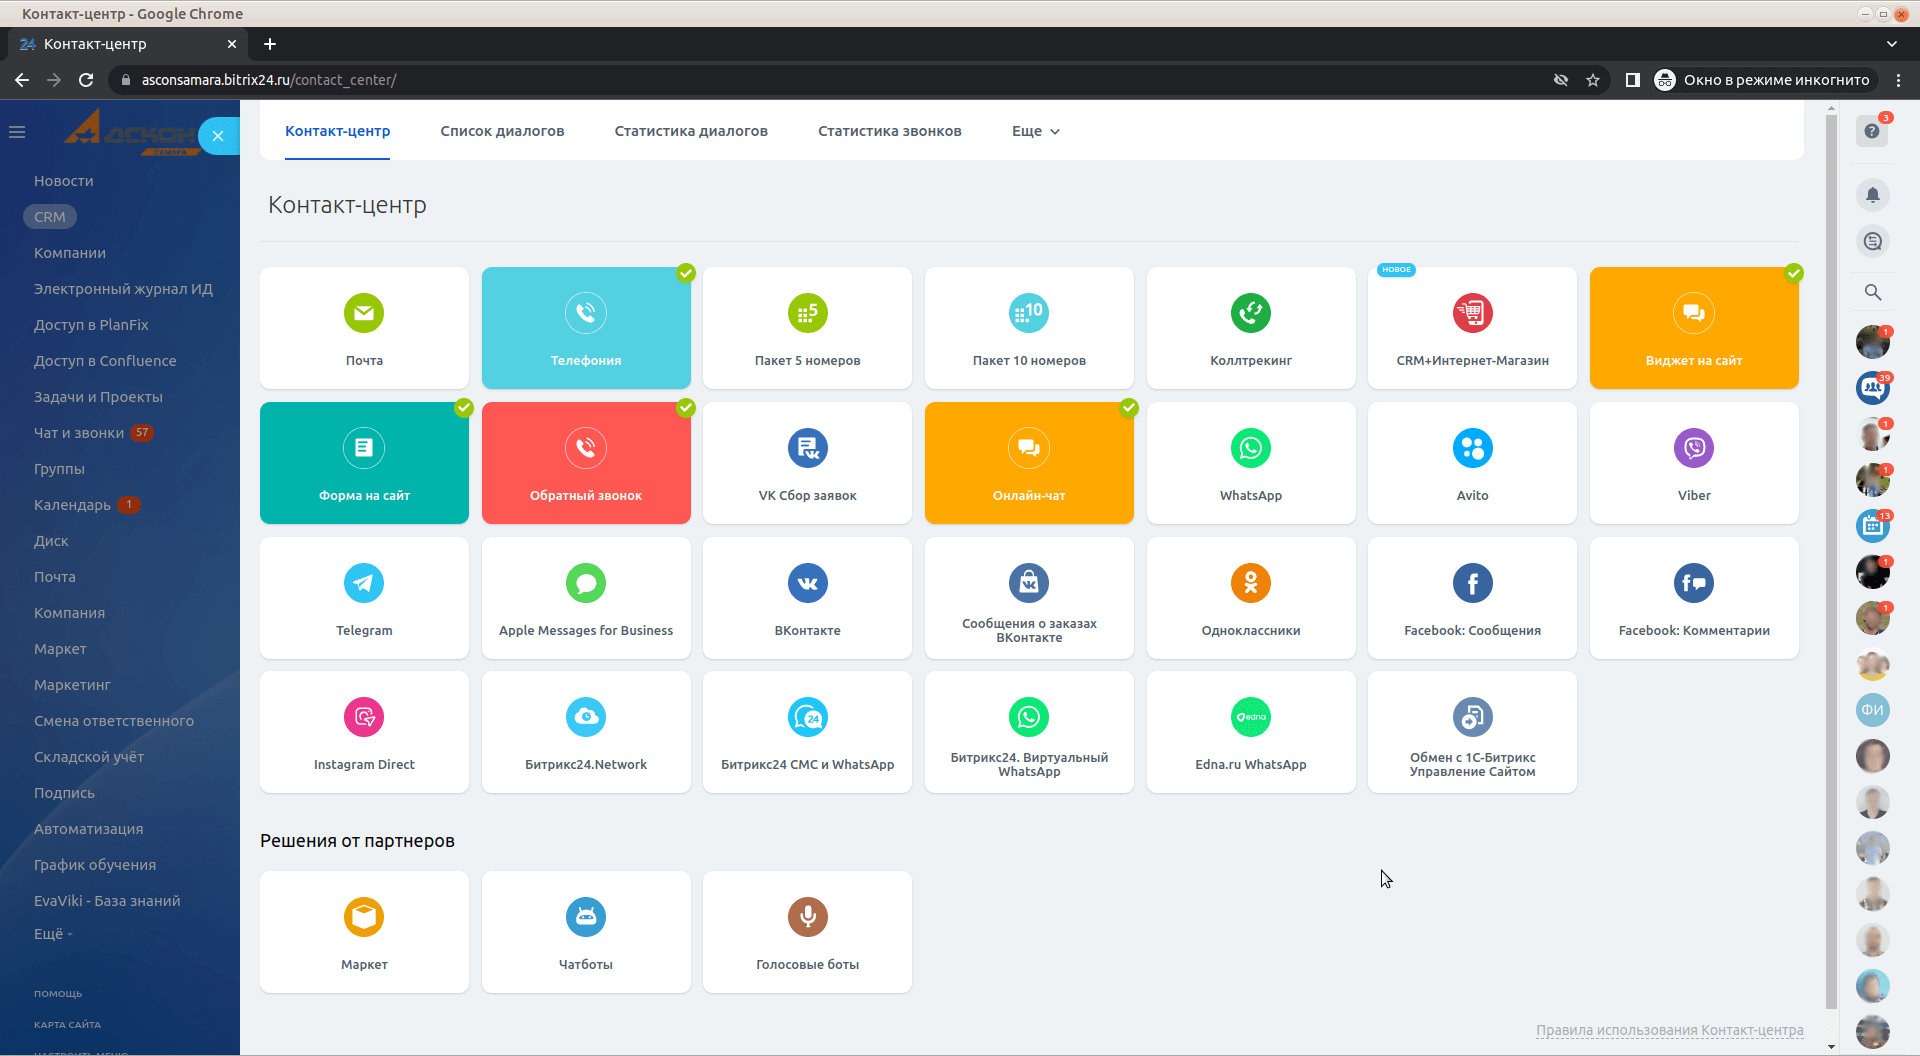1920x1056 pixels.
Task: Open Маркетинг in the left menu
Action: (x=72, y=685)
